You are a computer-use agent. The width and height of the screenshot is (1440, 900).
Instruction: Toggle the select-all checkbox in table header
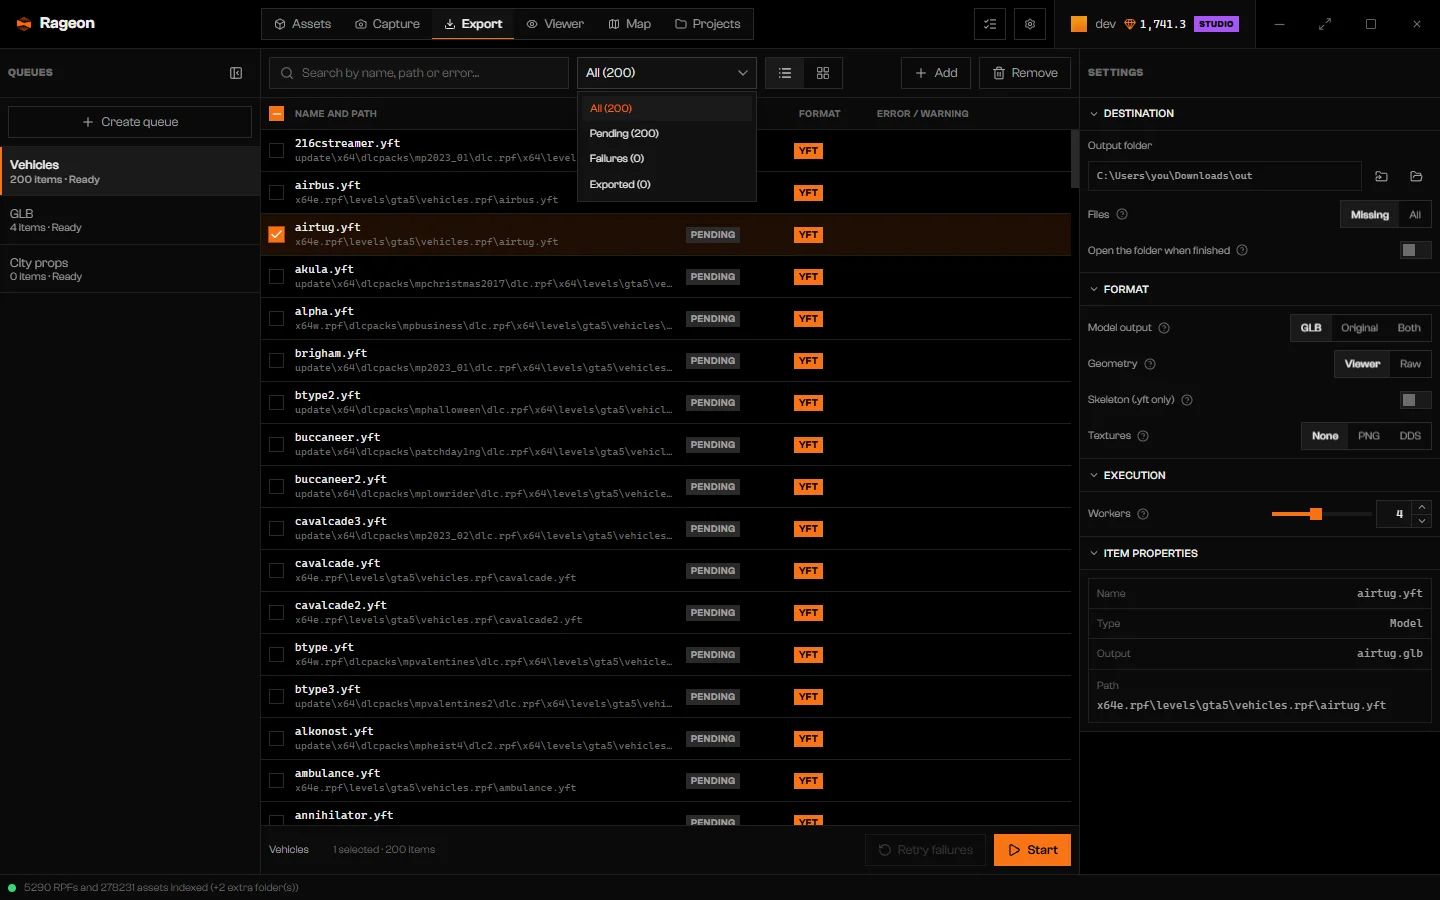point(277,114)
